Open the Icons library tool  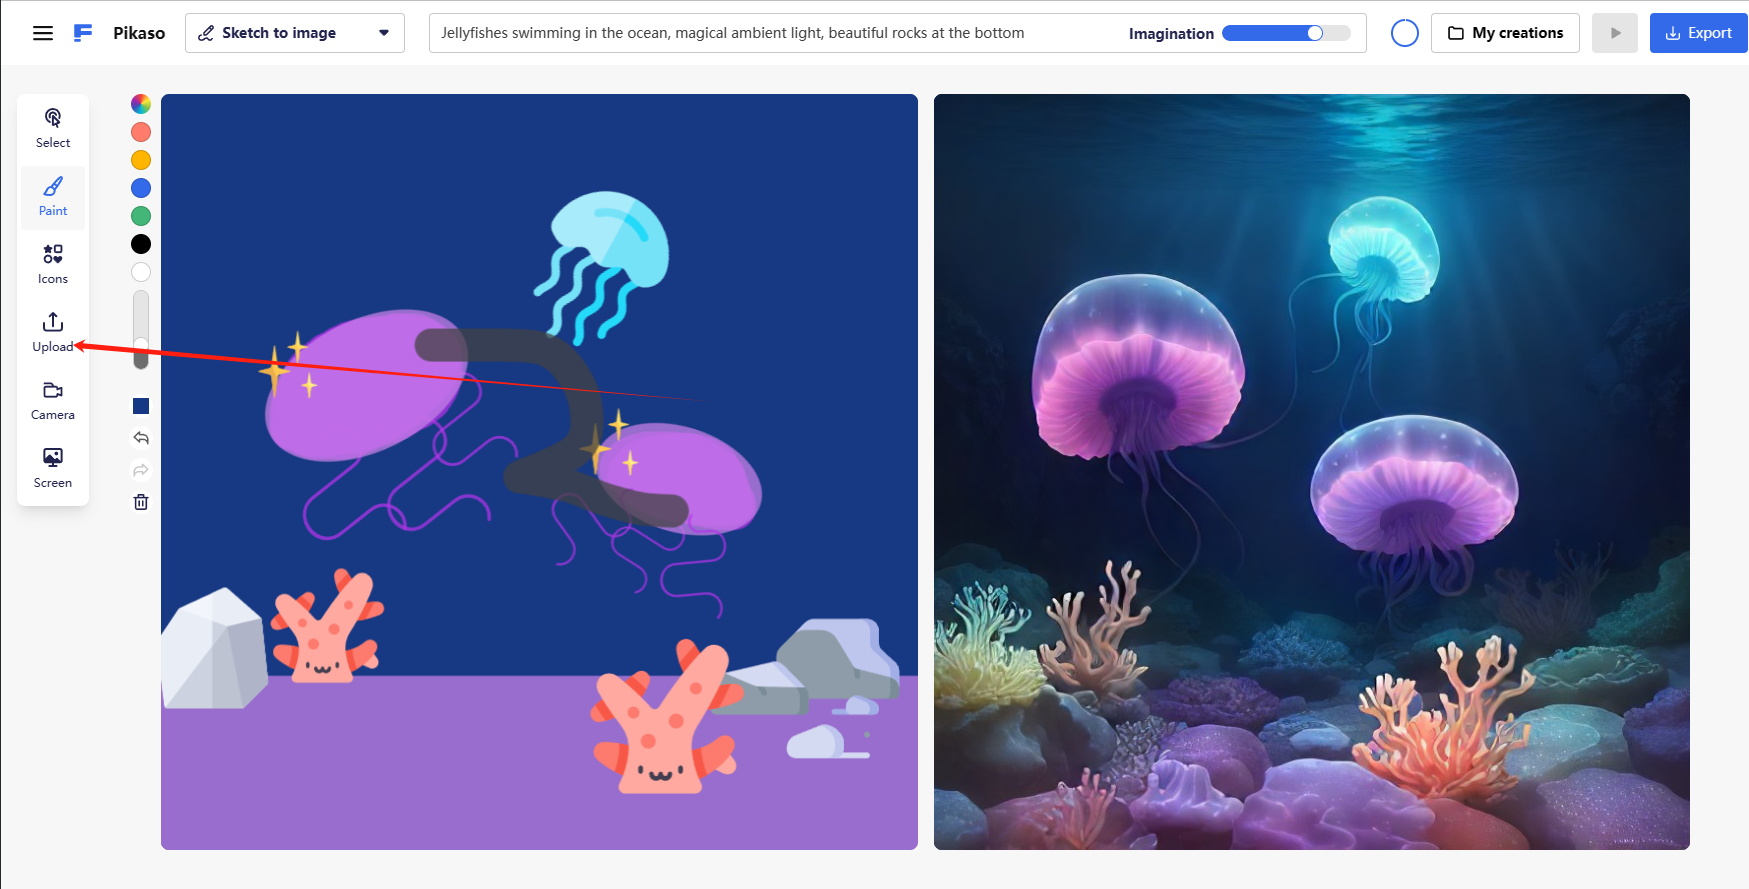point(53,265)
